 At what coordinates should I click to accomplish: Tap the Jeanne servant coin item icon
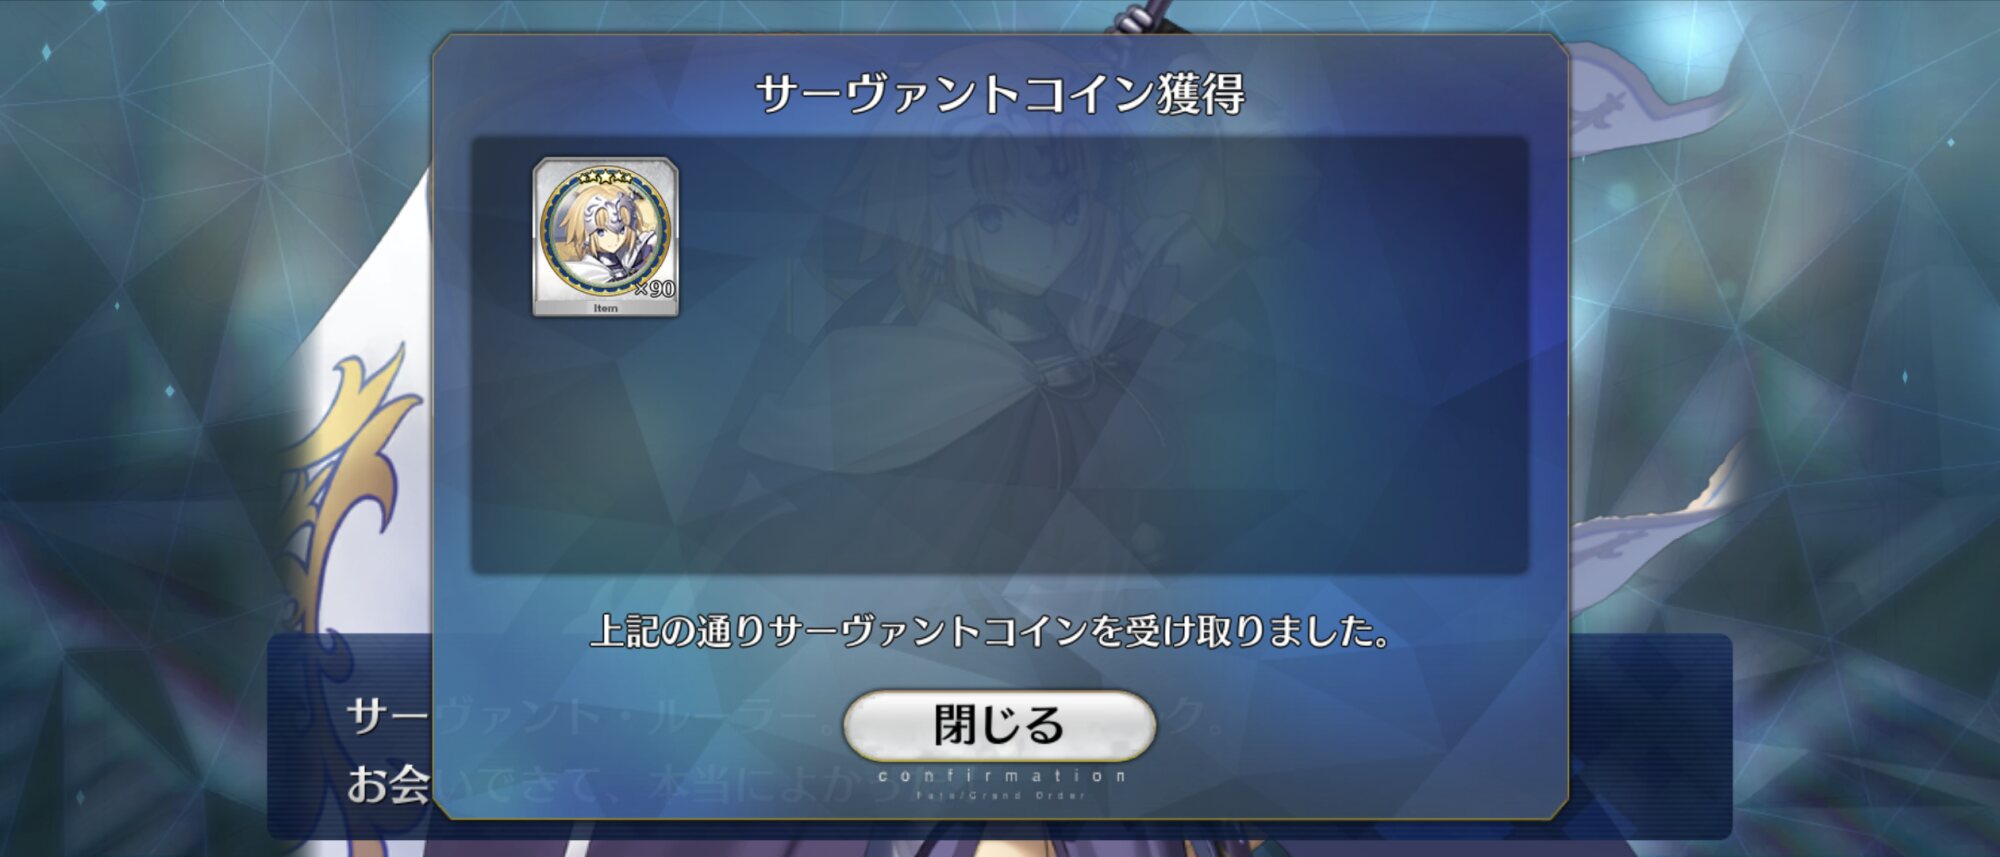pyautogui.click(x=605, y=237)
